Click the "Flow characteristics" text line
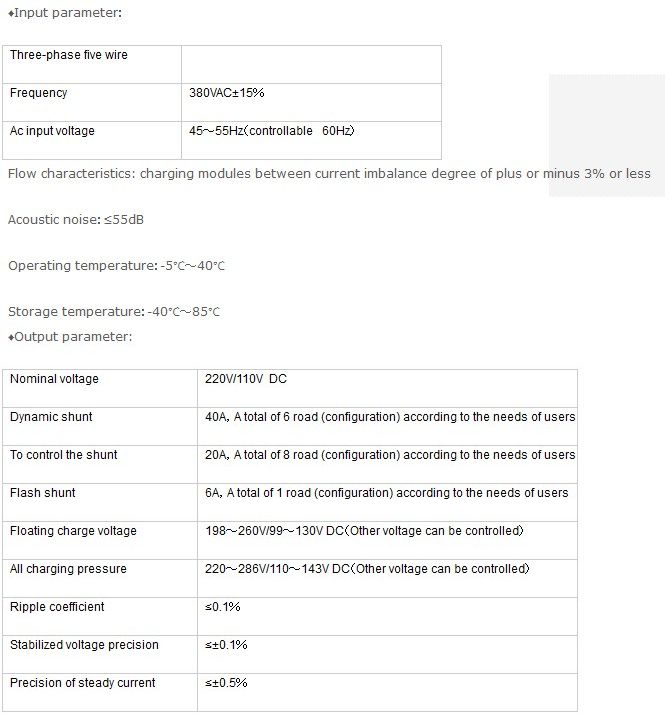Screen dimensions: 665x716 pos(328,174)
